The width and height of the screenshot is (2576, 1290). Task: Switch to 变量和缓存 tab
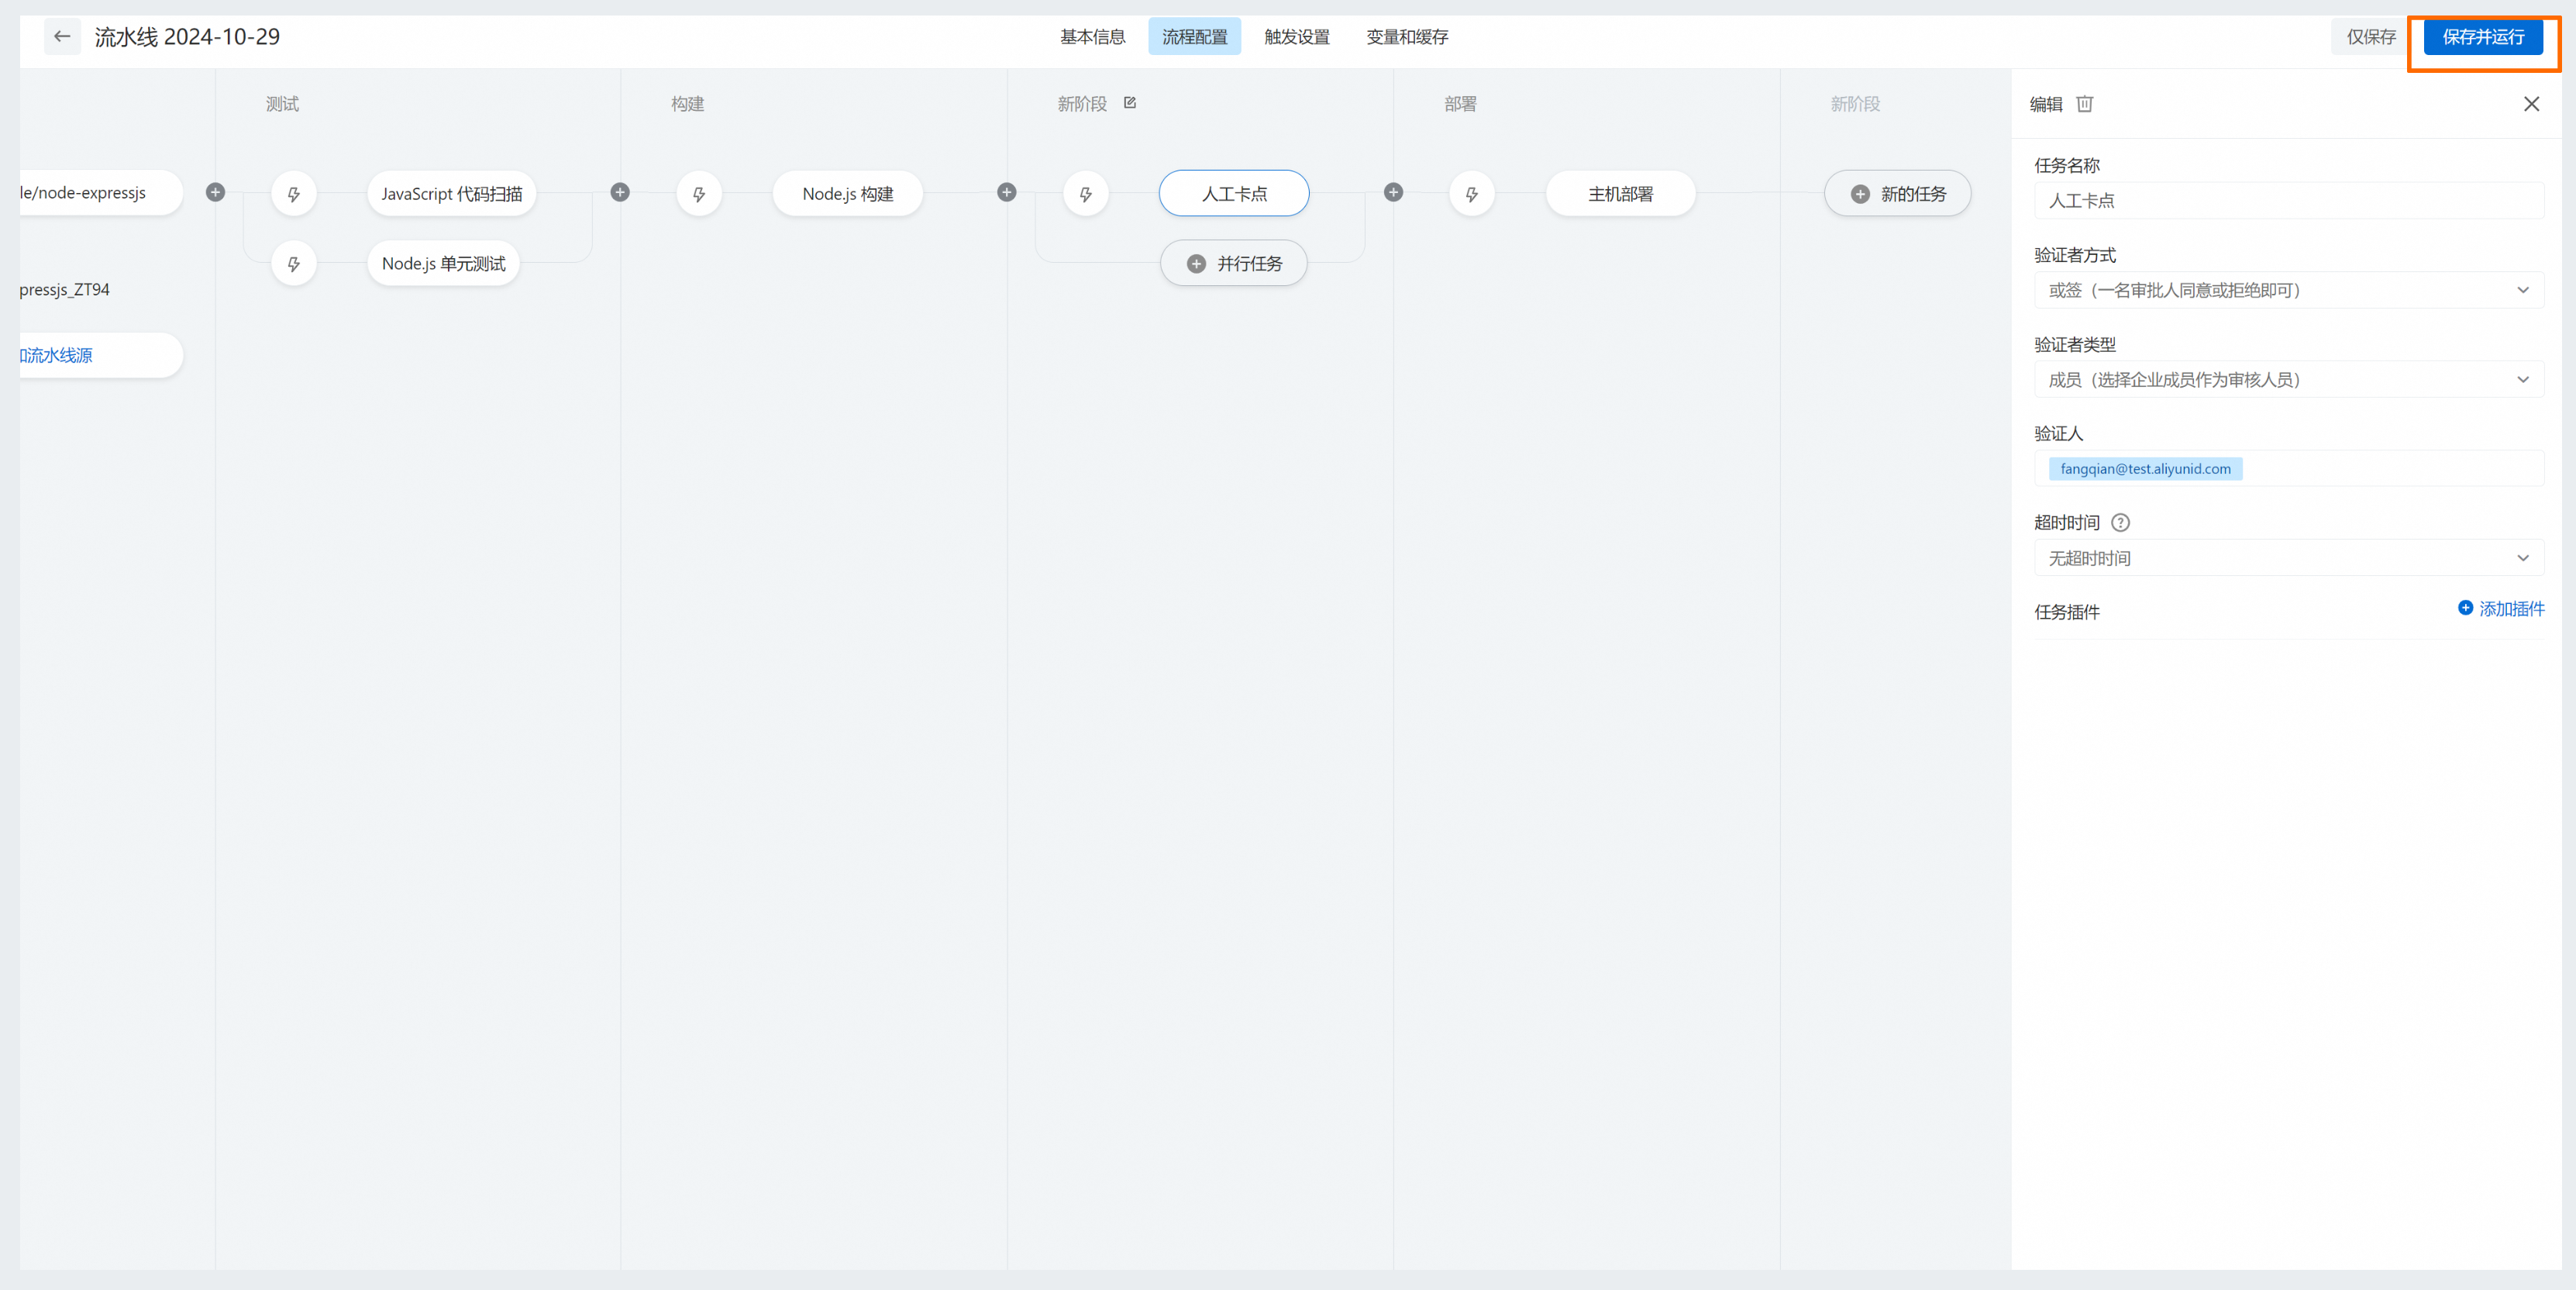(1407, 37)
